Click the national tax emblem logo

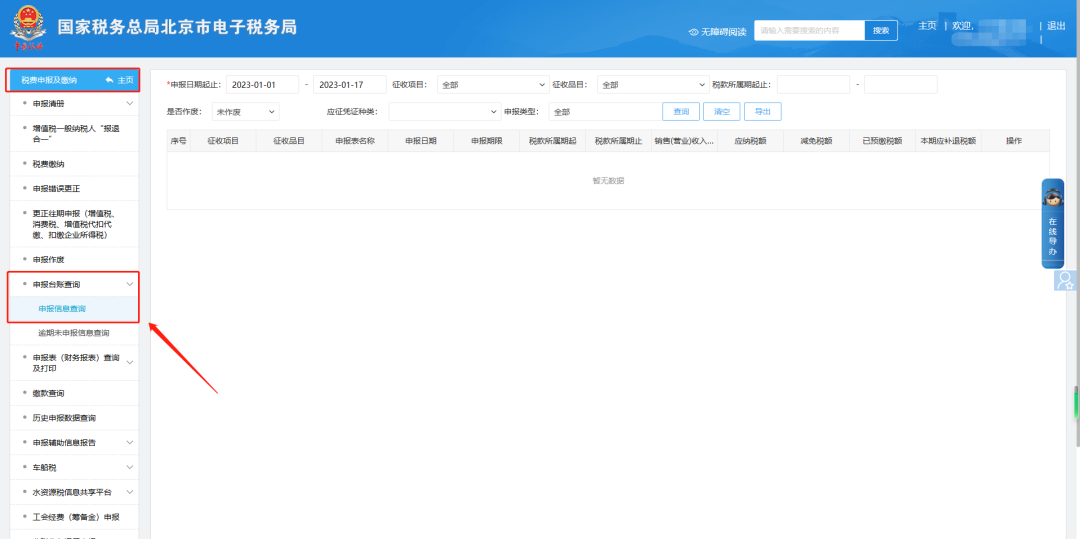pos(29,27)
